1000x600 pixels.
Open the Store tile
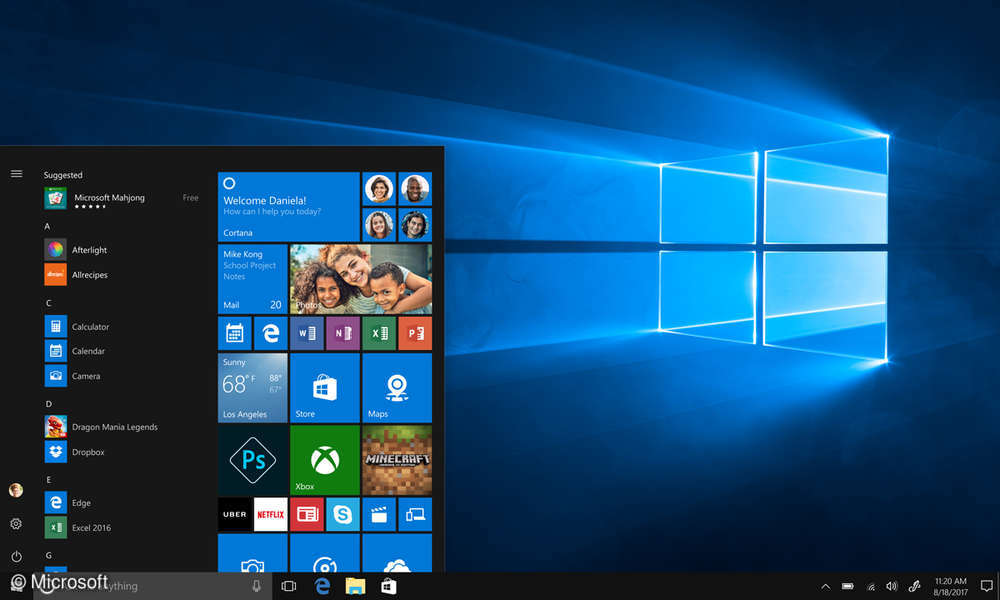(x=324, y=388)
